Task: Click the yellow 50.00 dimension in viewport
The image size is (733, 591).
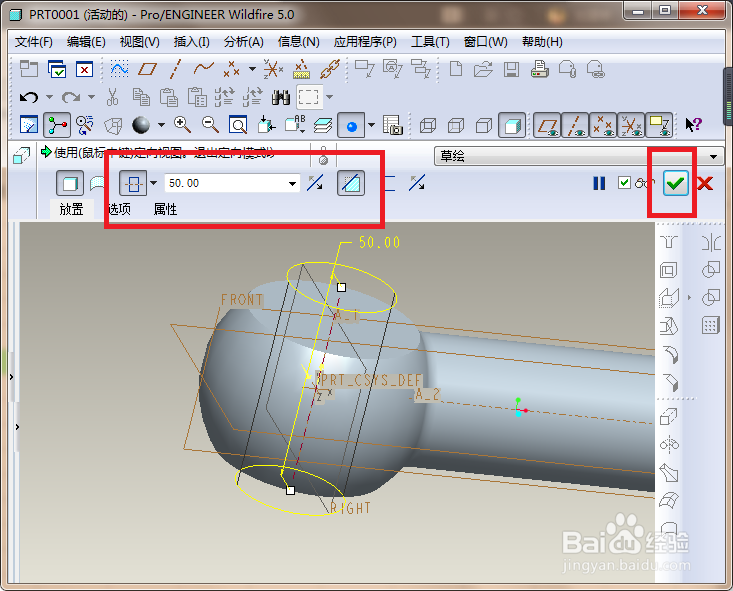Action: [x=379, y=242]
